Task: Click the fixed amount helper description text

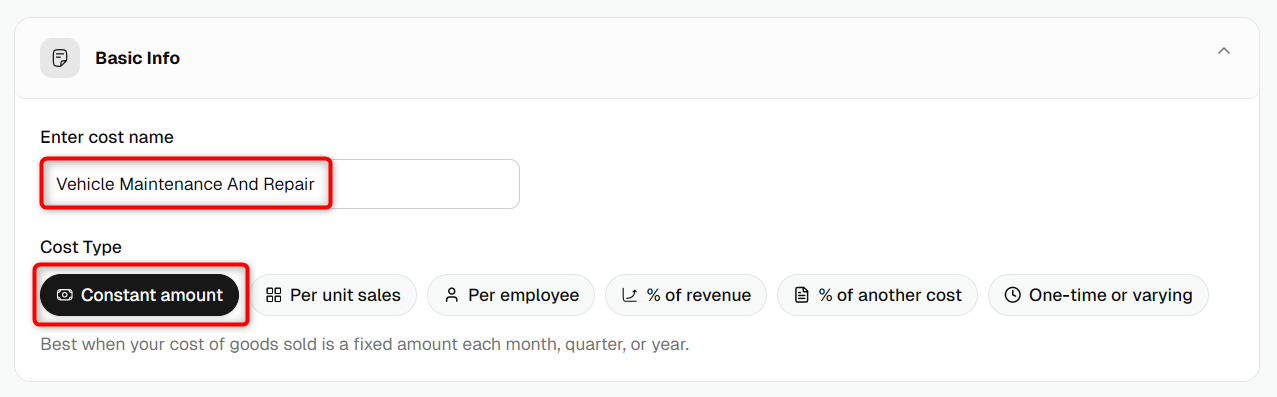Action: pos(365,345)
